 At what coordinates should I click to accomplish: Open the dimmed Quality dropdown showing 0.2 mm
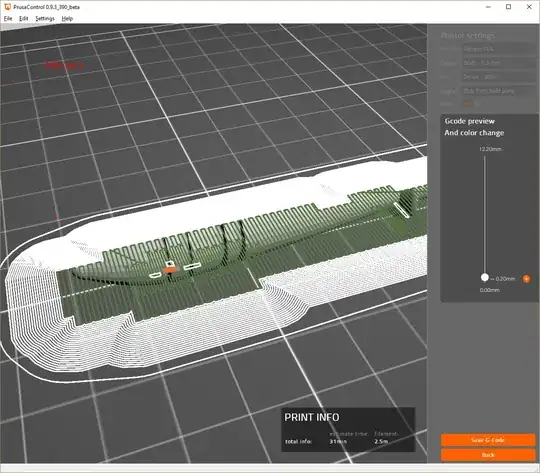(498, 63)
